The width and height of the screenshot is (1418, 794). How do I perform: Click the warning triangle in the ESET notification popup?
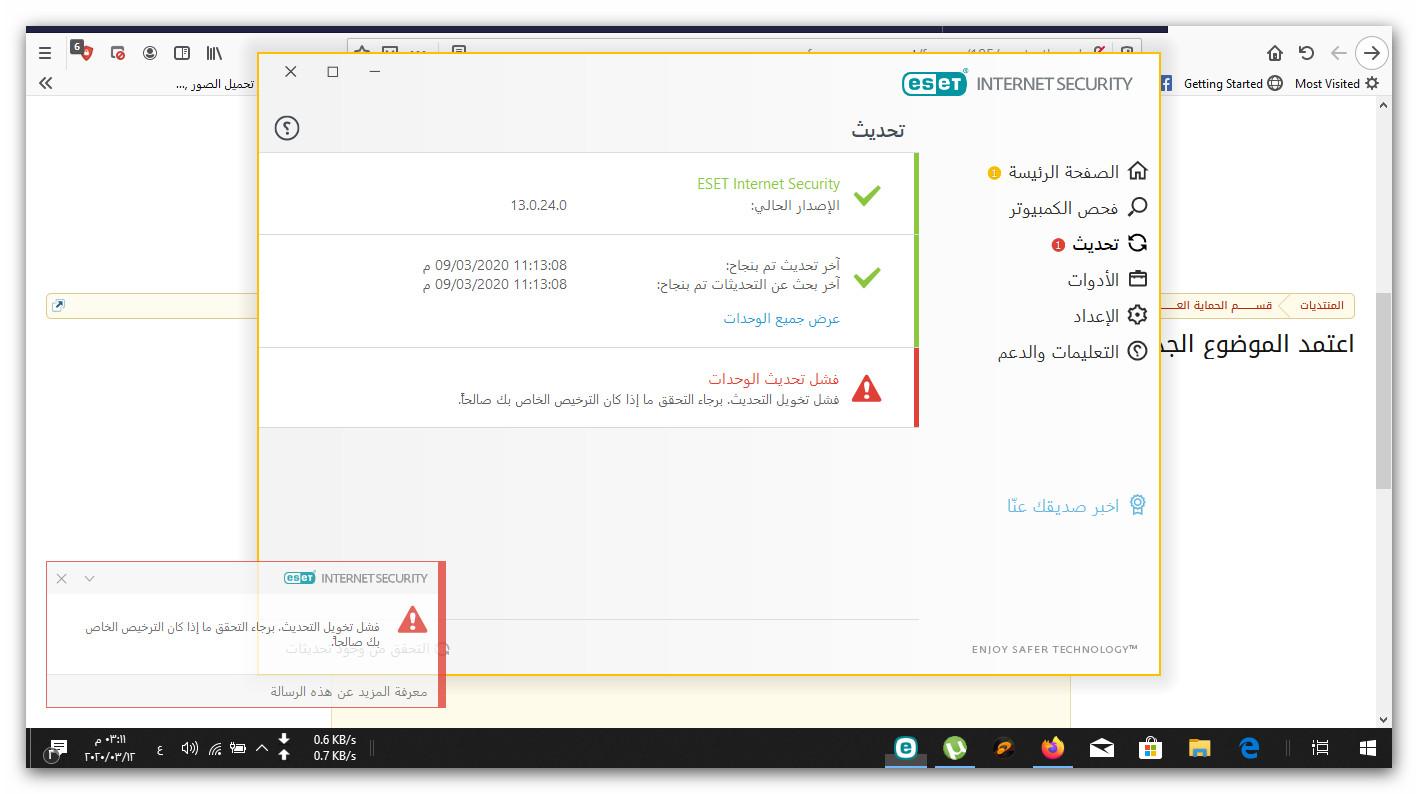412,620
